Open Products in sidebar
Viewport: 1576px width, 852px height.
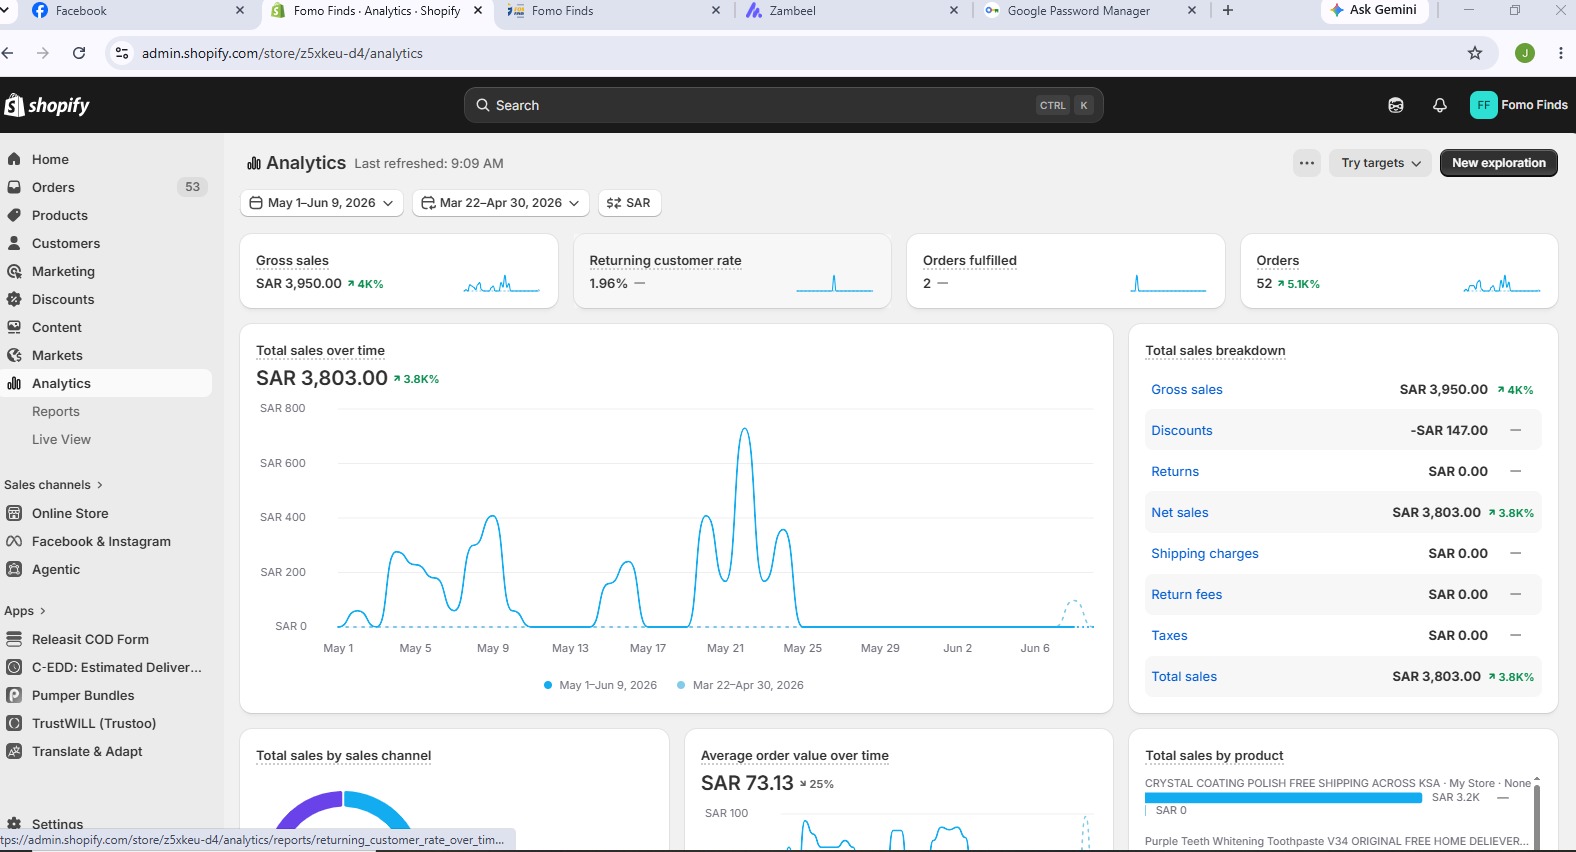[x=60, y=215]
